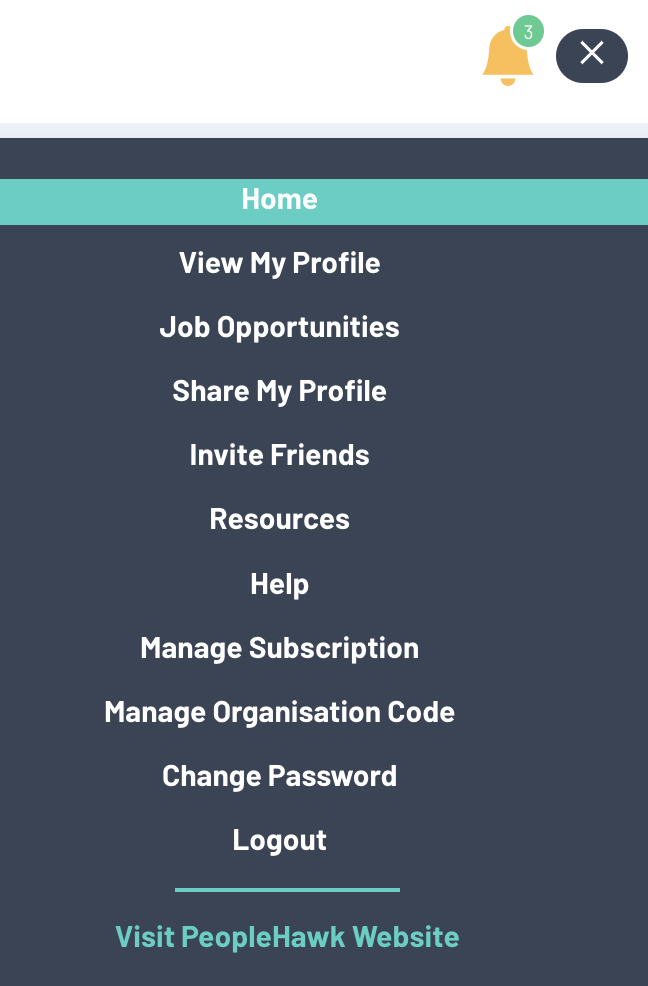Go to Change Password

[x=279, y=776]
